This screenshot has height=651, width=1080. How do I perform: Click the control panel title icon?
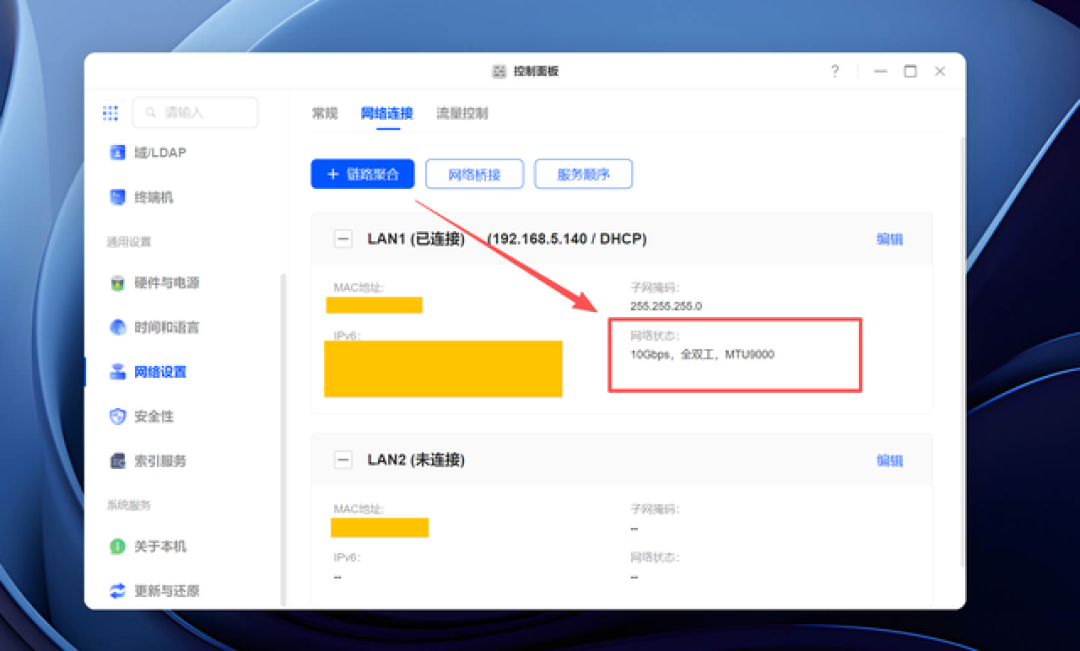(x=499, y=71)
